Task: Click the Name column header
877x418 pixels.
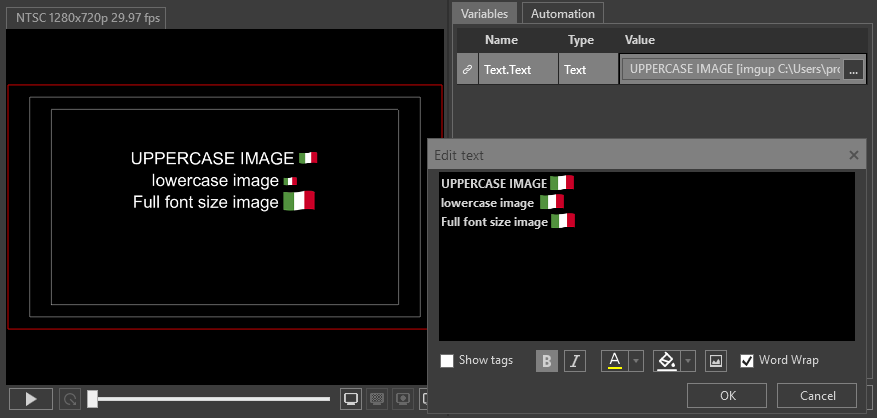Action: 501,40
